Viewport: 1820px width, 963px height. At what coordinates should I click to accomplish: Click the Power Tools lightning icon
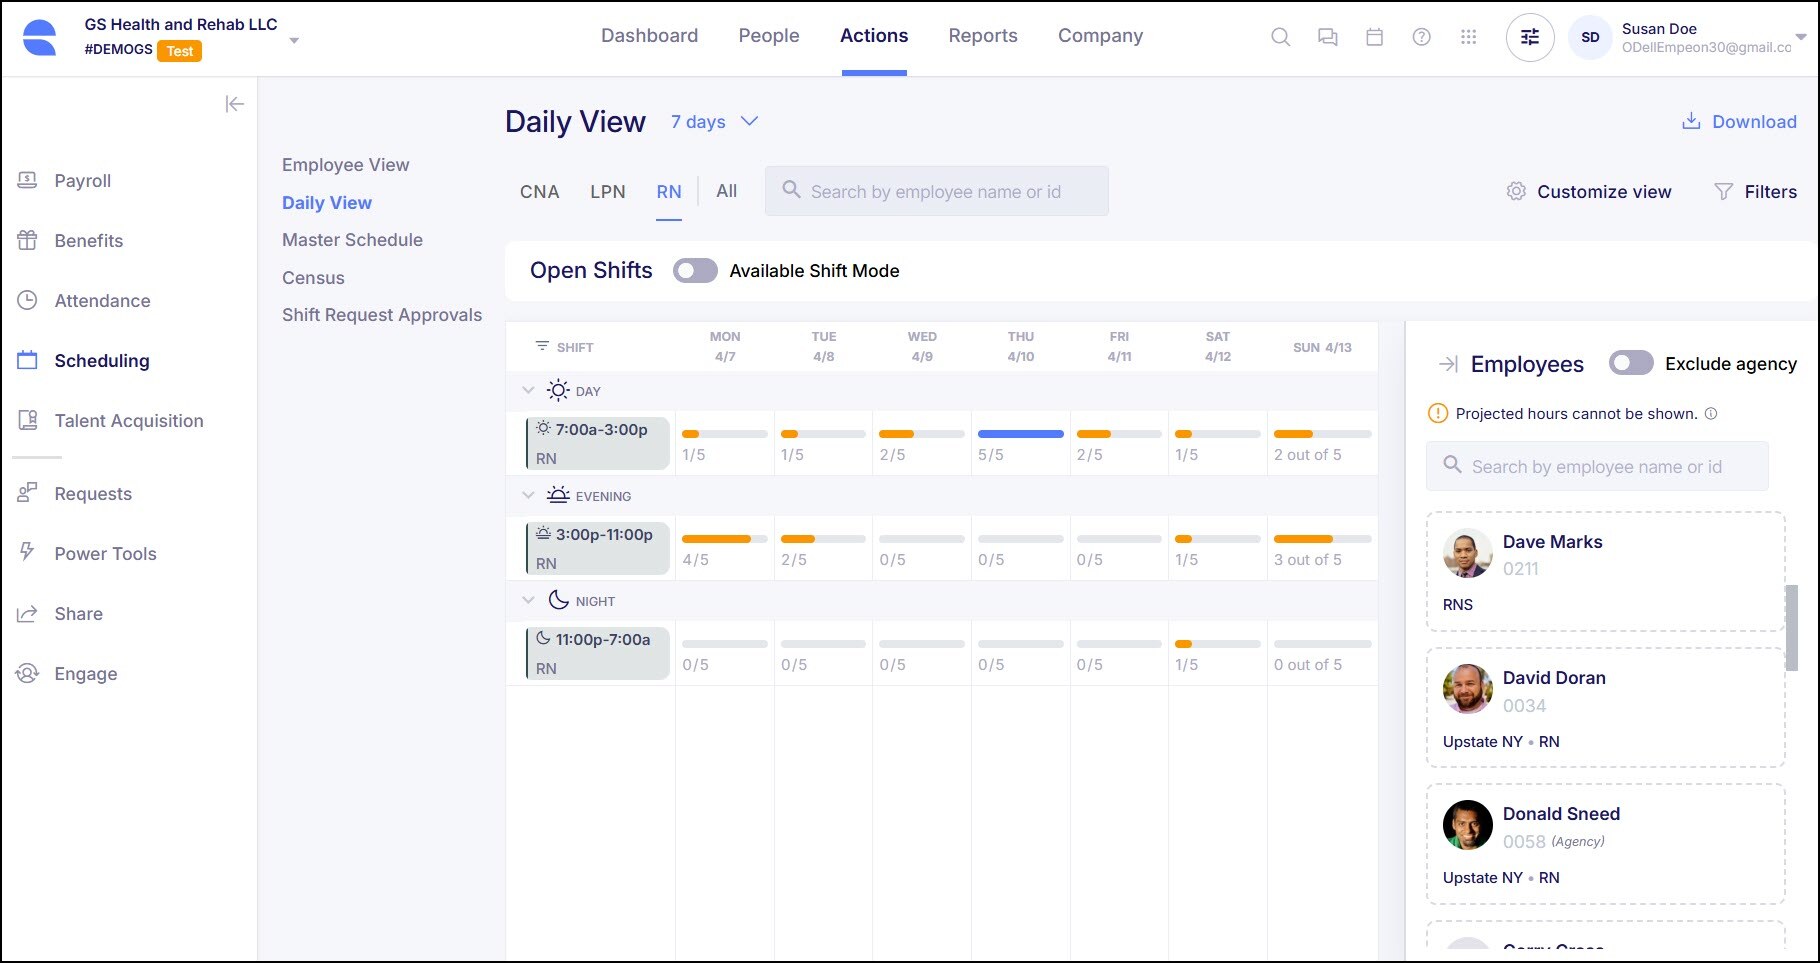pyautogui.click(x=27, y=553)
